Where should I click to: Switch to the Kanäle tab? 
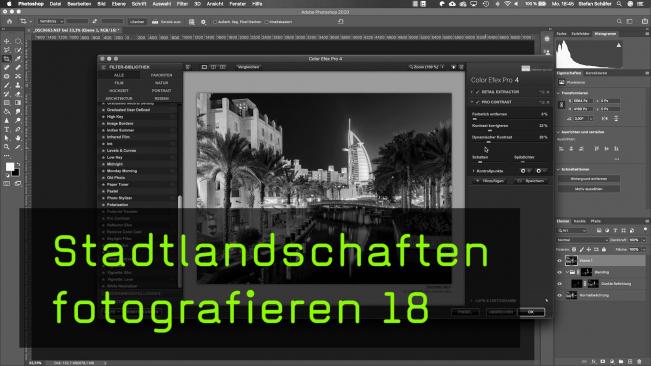tap(580, 221)
